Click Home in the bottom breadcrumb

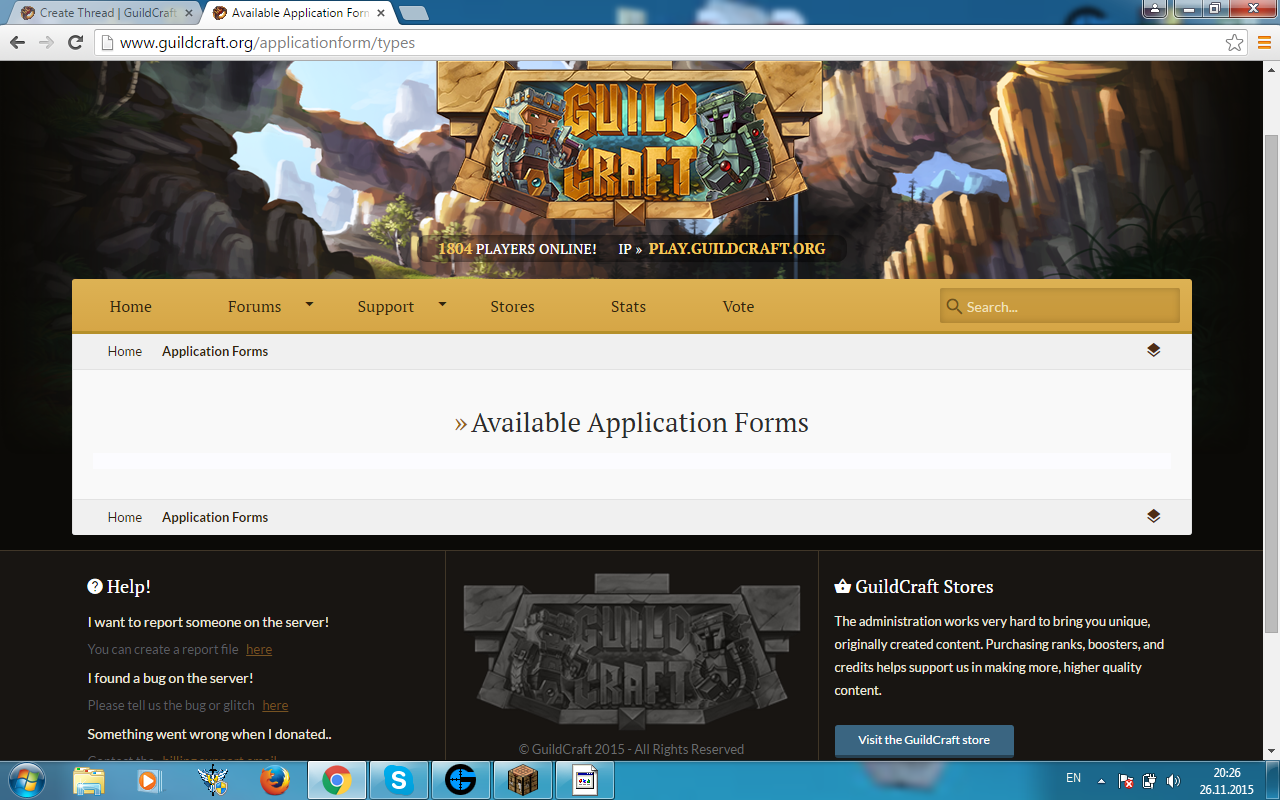(125, 517)
